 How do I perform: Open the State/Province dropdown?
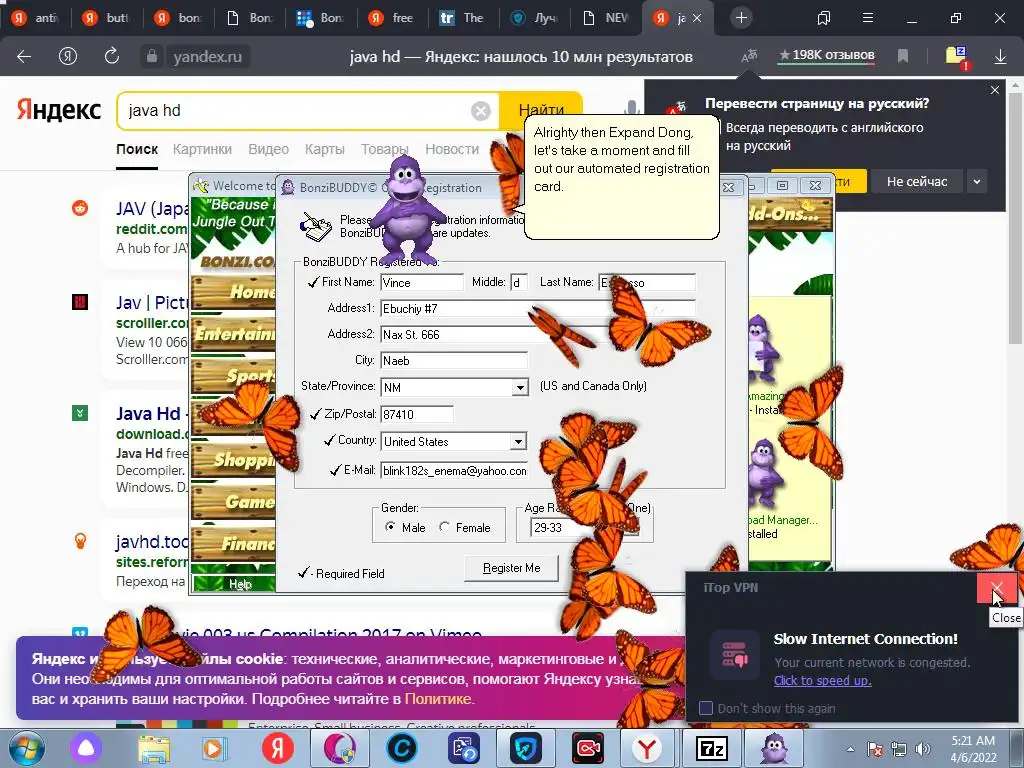[x=520, y=387]
